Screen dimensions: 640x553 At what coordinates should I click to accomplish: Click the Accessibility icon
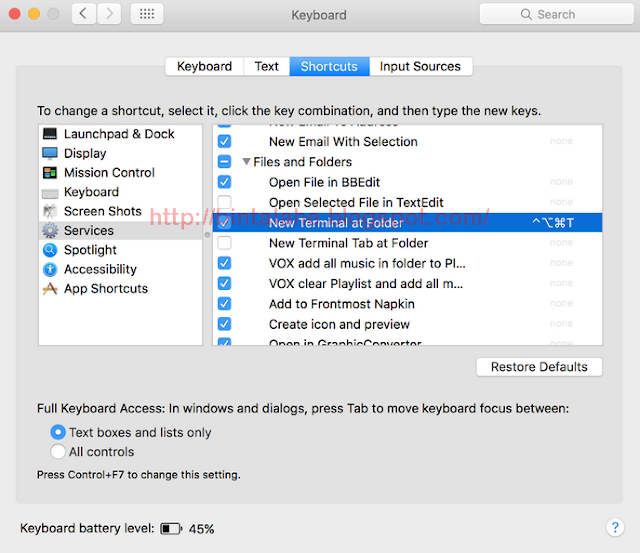[50, 269]
